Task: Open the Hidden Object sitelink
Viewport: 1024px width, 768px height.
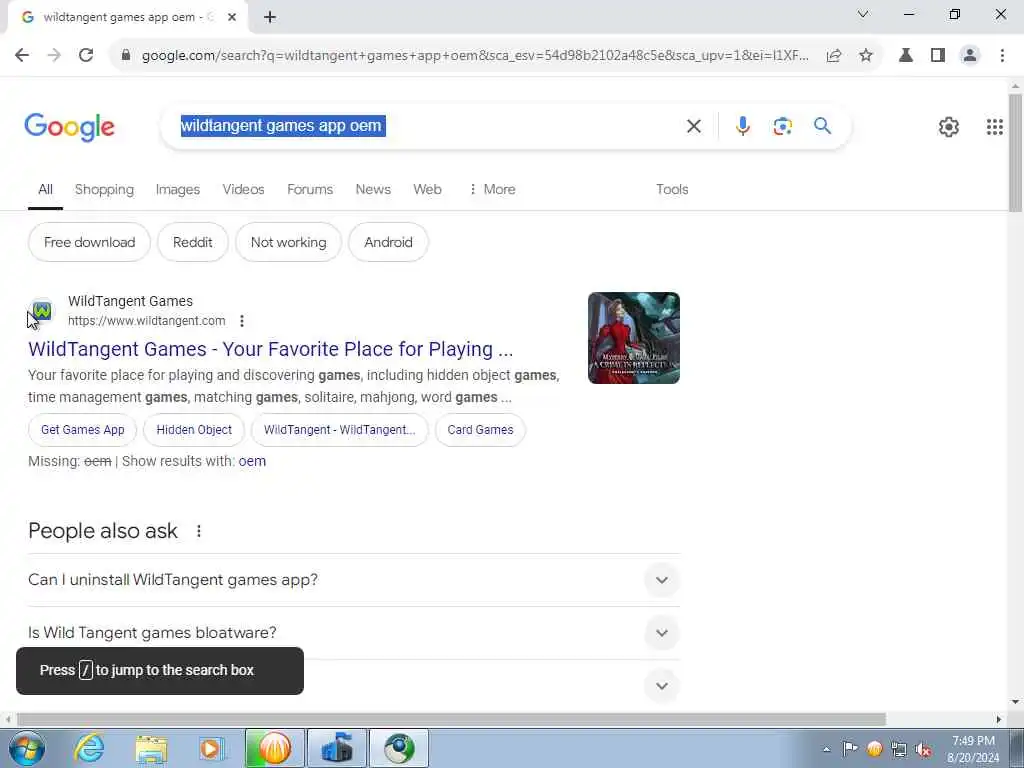Action: pos(194,430)
